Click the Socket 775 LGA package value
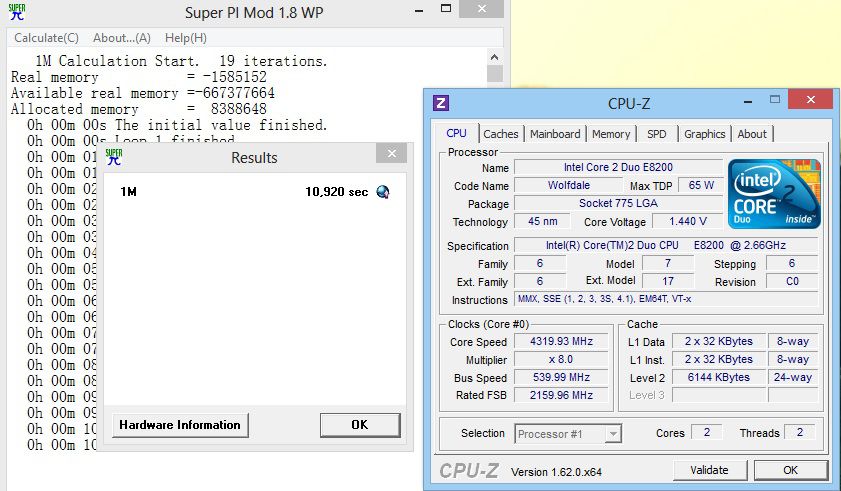The image size is (841, 491). (x=618, y=203)
